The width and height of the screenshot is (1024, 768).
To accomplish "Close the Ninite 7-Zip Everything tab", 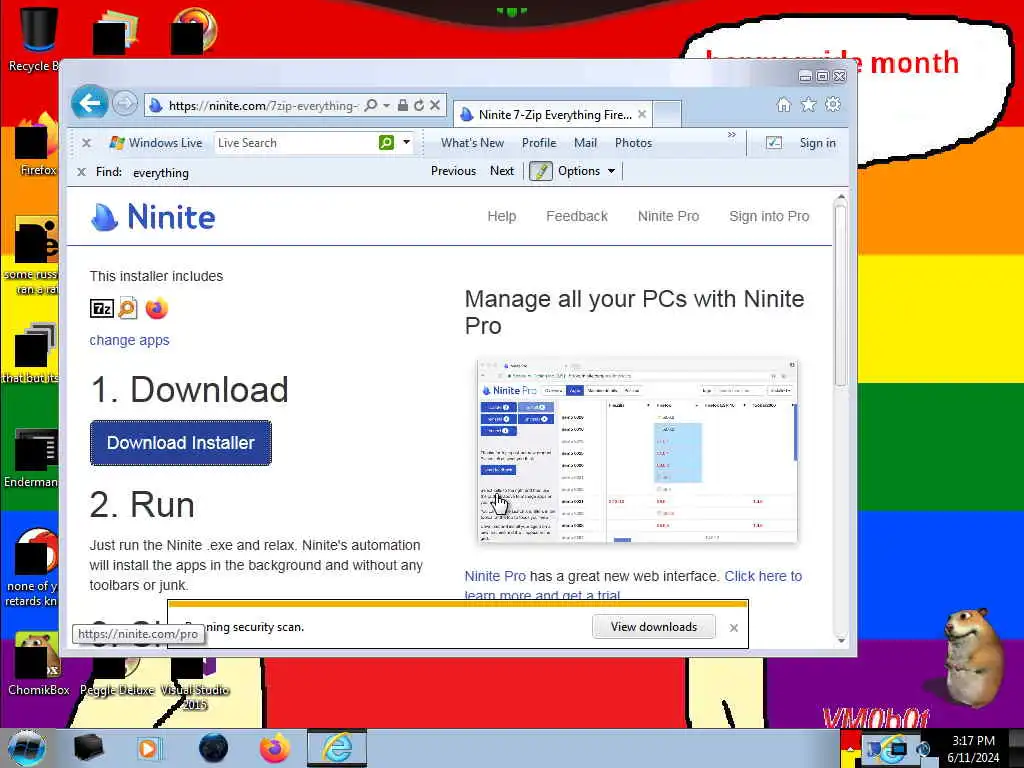I will pos(642,114).
